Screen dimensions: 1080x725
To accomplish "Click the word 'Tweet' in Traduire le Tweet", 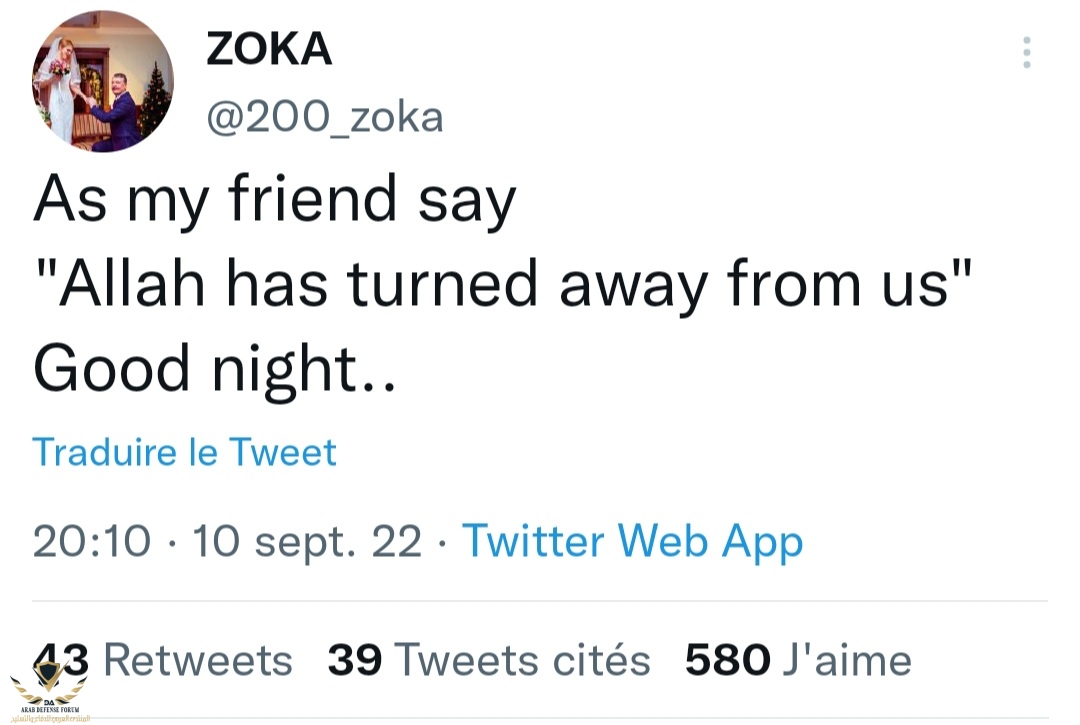I will tap(283, 453).
